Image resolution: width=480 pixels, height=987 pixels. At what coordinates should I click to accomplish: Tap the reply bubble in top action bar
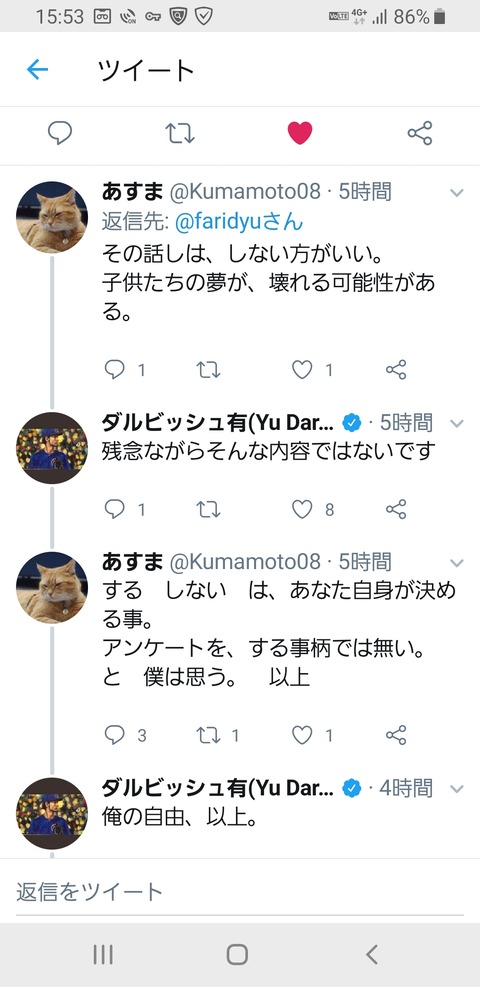[x=60, y=133]
